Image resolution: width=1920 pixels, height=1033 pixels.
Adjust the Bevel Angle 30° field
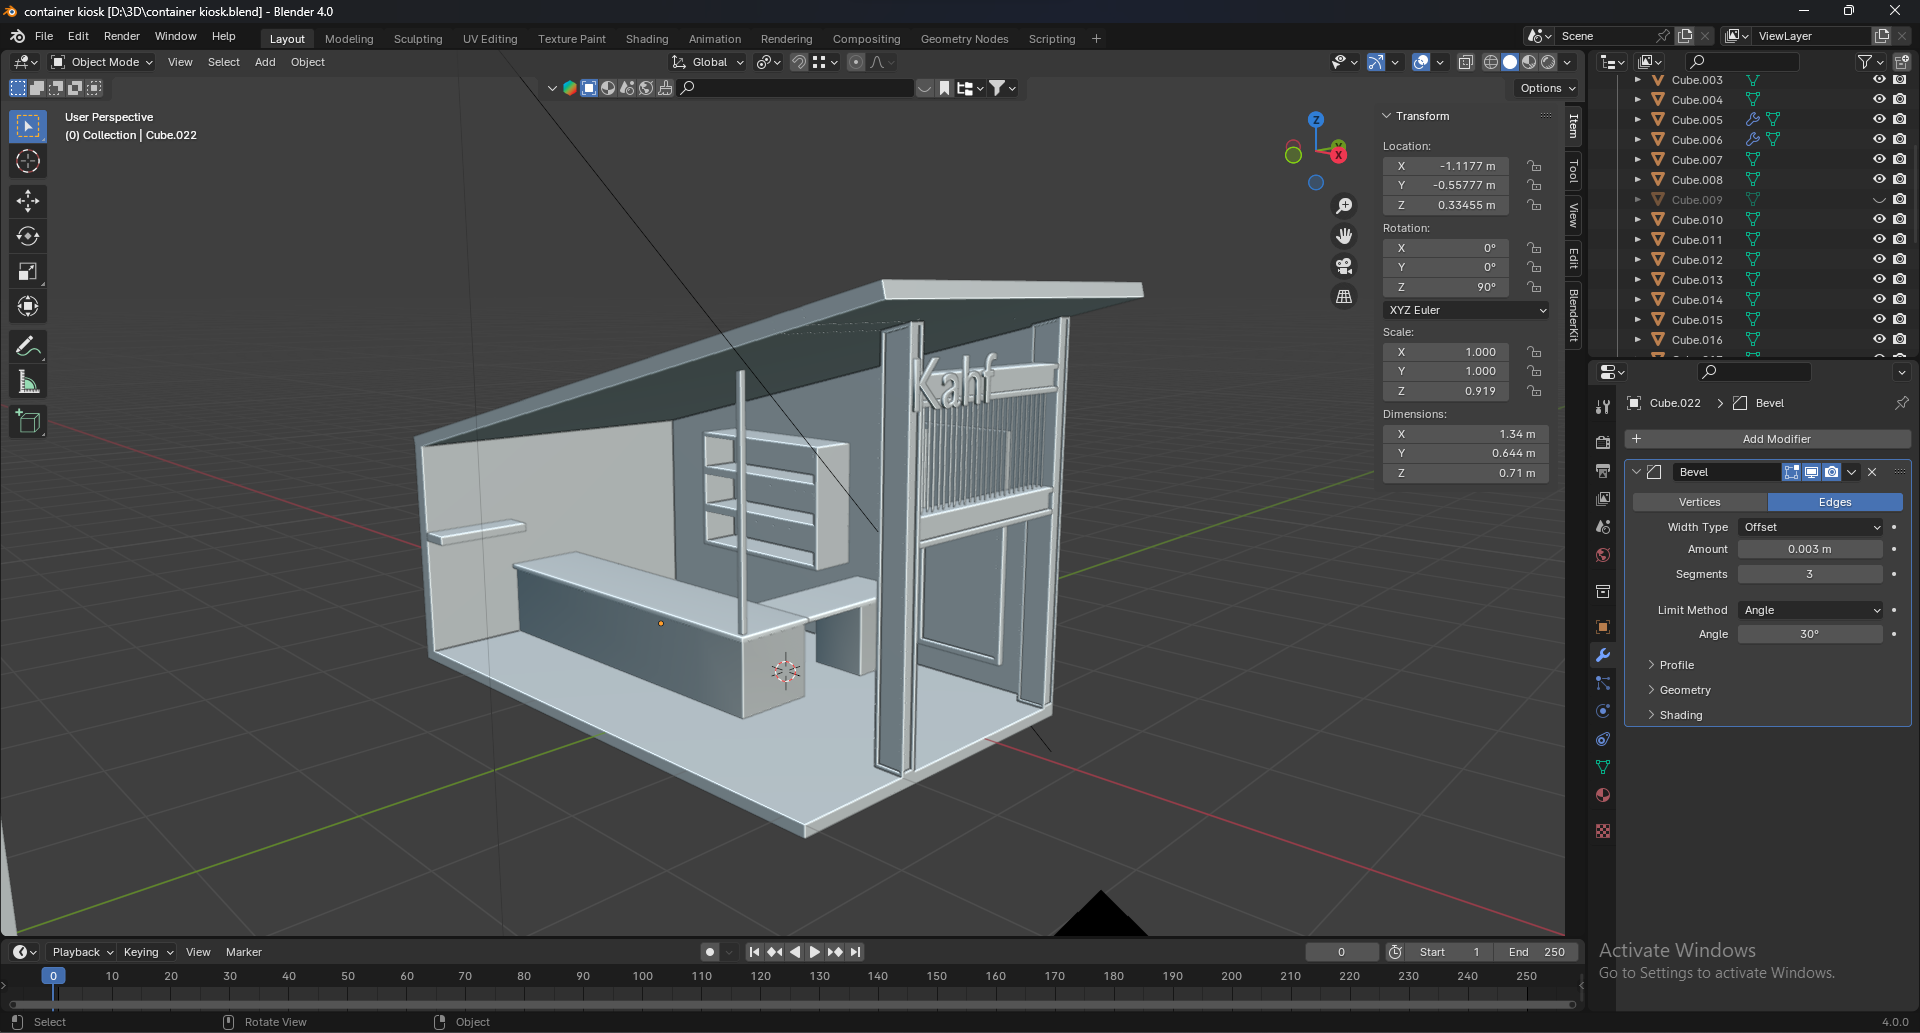pyautogui.click(x=1810, y=634)
